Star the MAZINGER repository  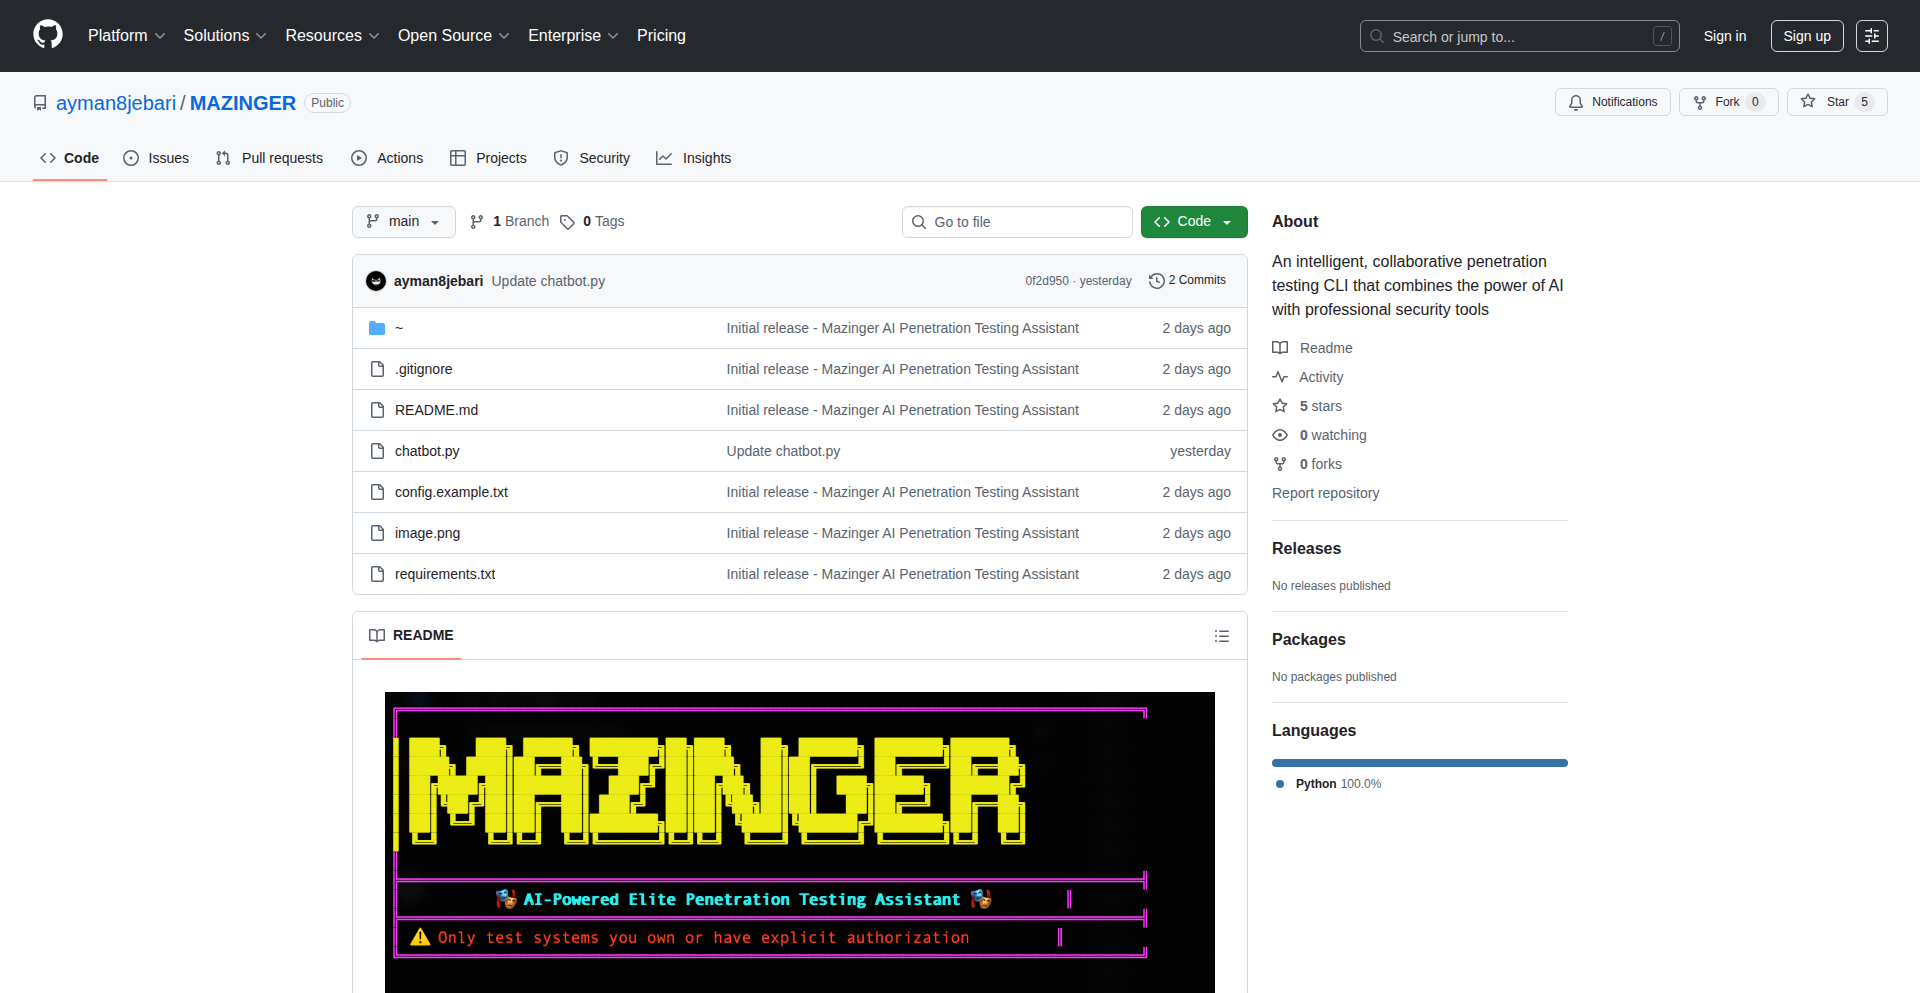[x=1836, y=102]
